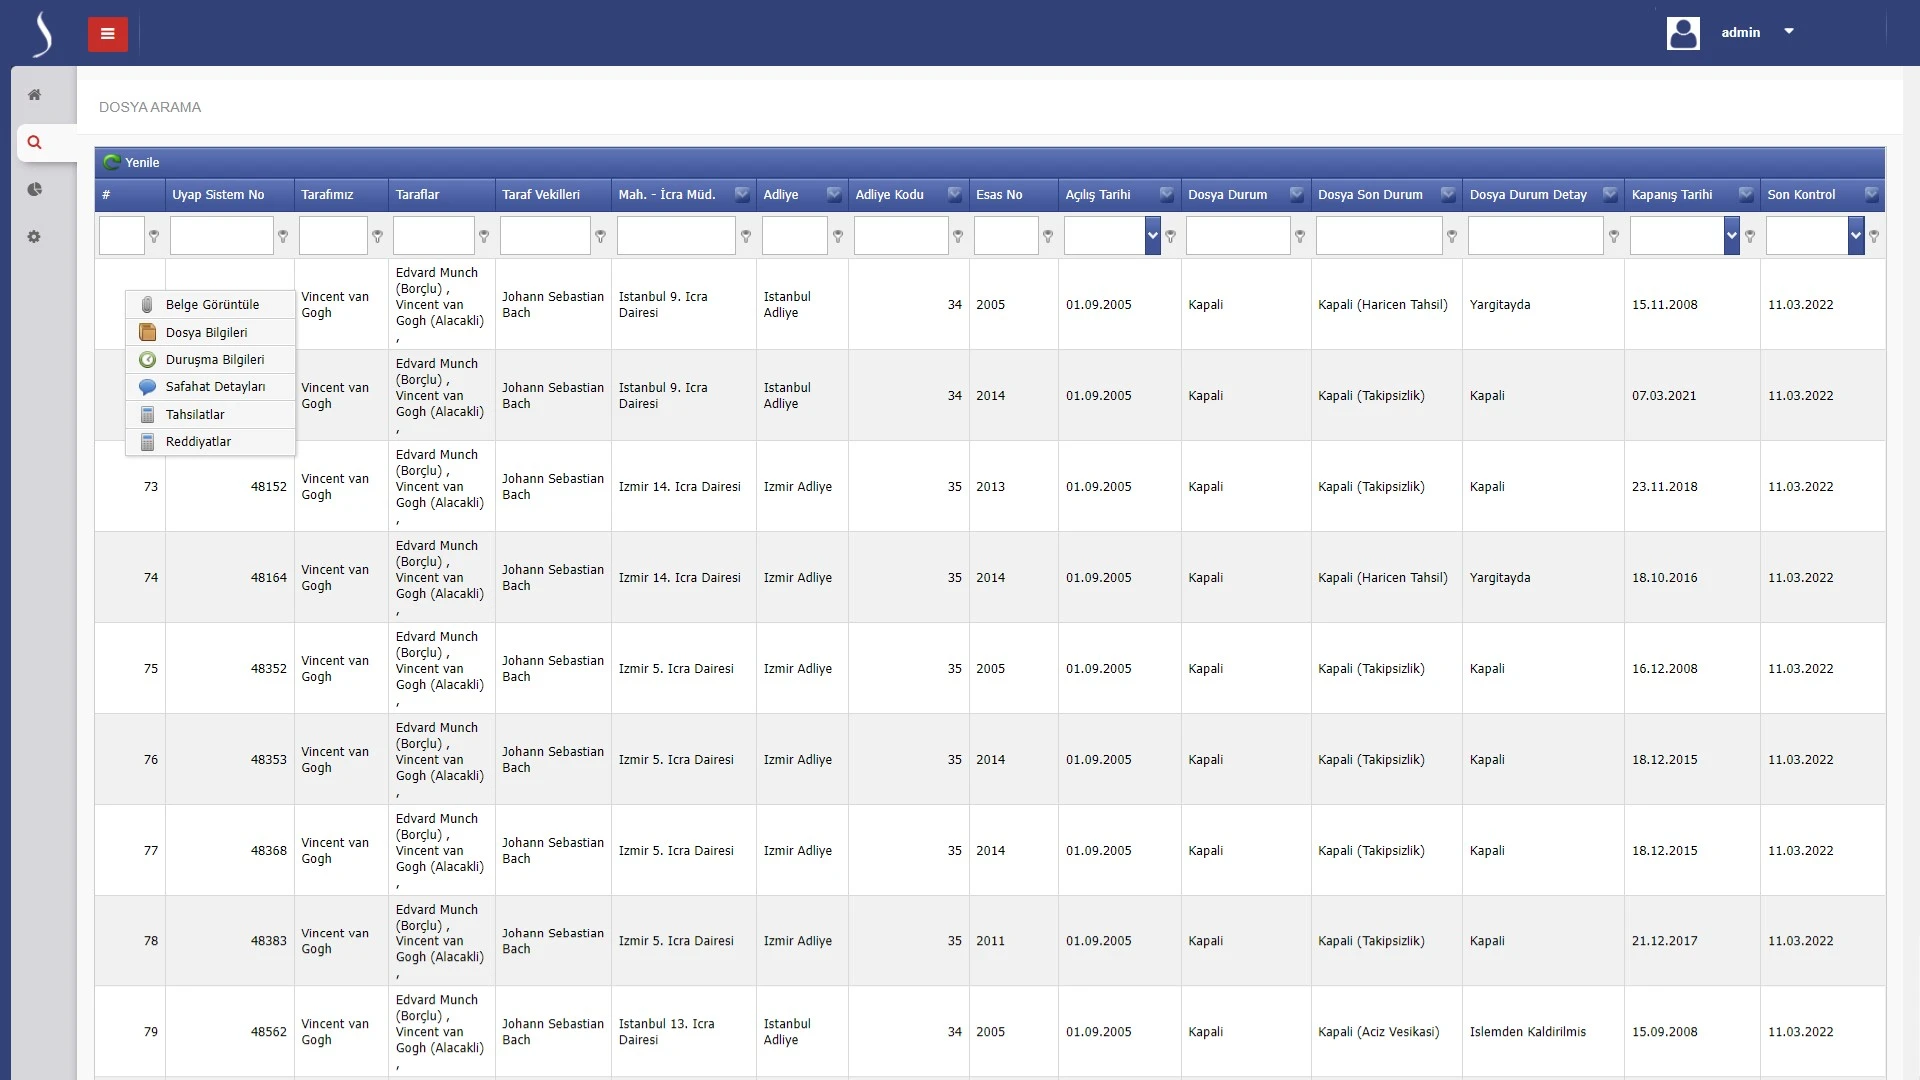Click filter icon next to Esas No field

(1047, 237)
